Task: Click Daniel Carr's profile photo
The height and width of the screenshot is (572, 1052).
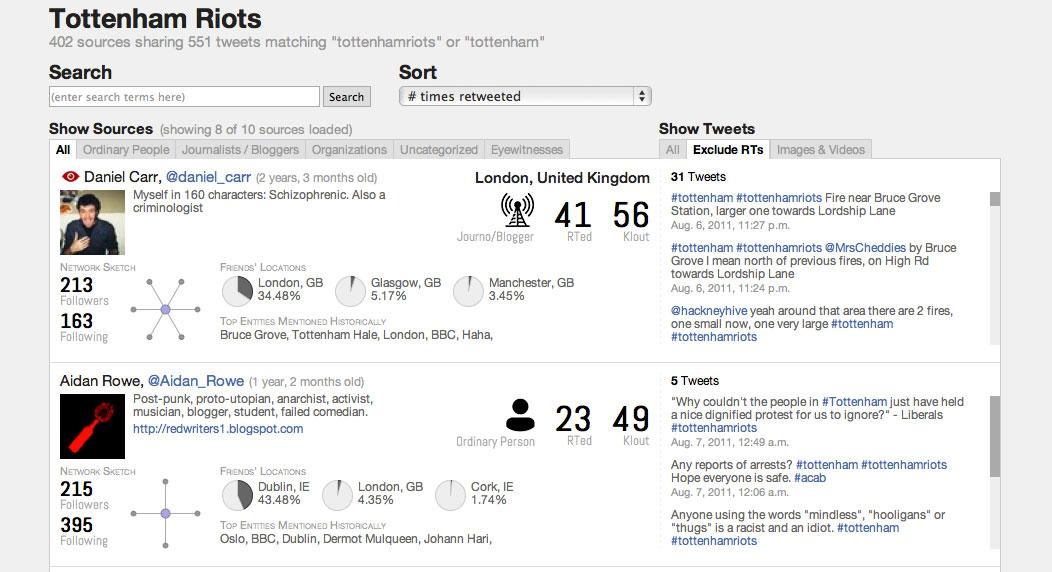Action: pos(93,222)
